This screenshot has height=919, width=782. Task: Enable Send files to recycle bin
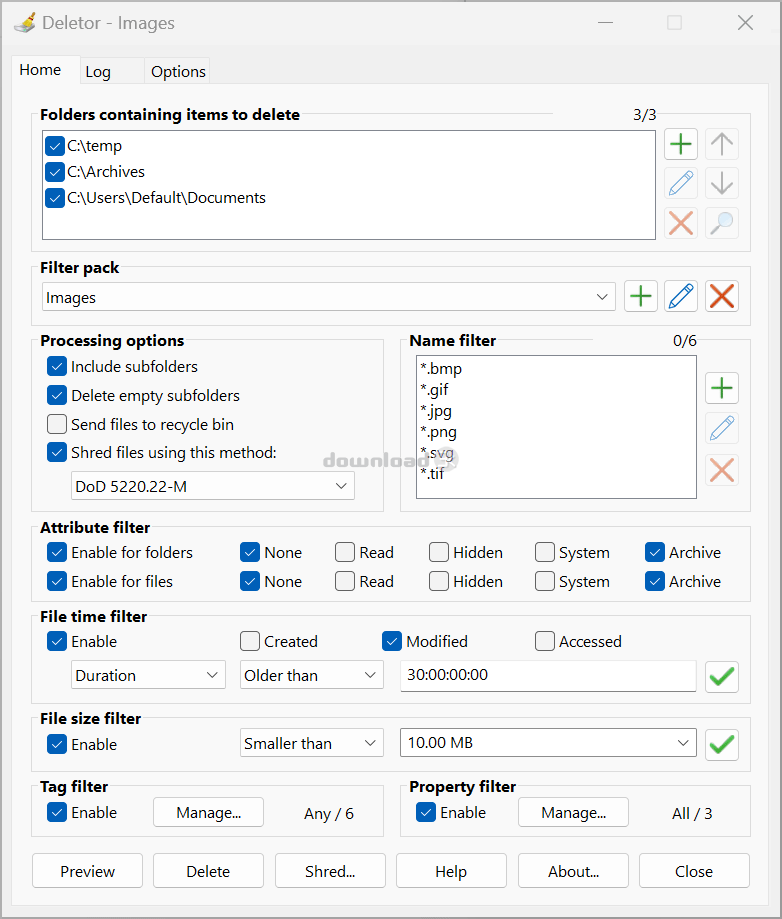(x=57, y=424)
